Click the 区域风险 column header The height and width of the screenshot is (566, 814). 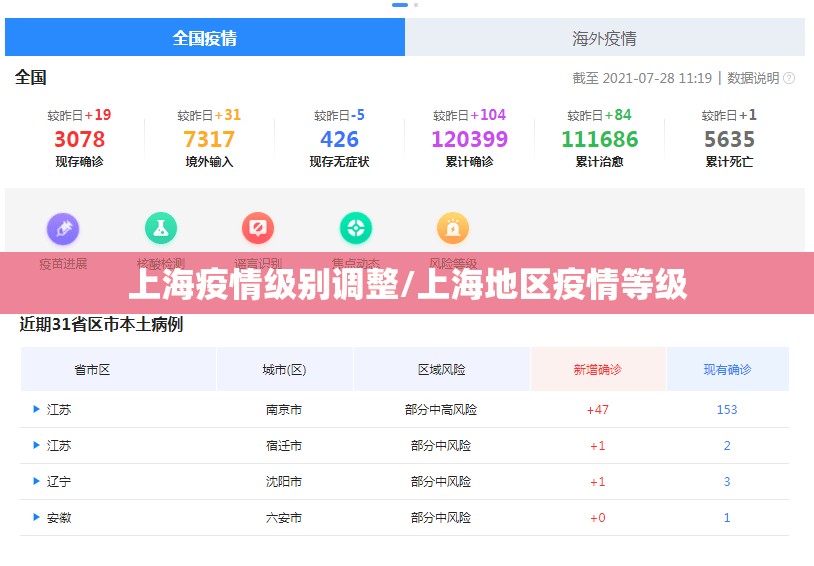[x=441, y=369]
